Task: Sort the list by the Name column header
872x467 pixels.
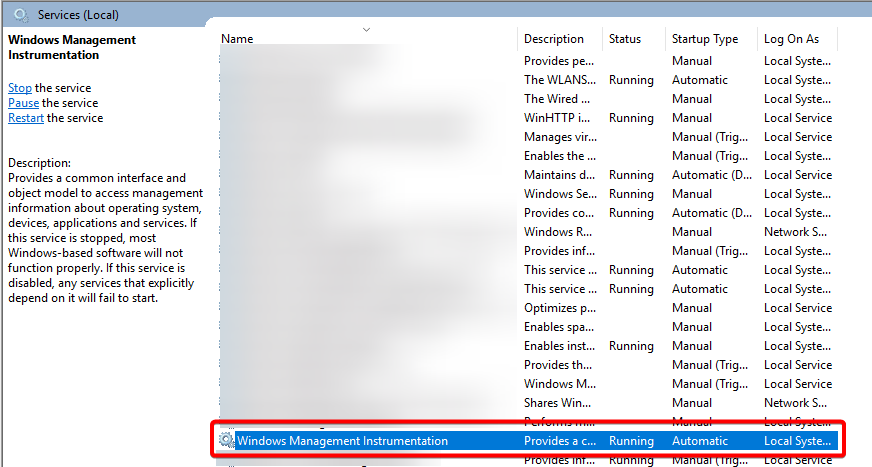Action: (237, 39)
